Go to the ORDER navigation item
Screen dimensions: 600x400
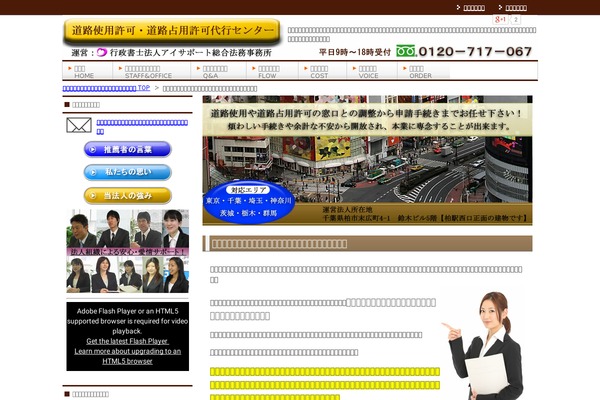point(423,72)
